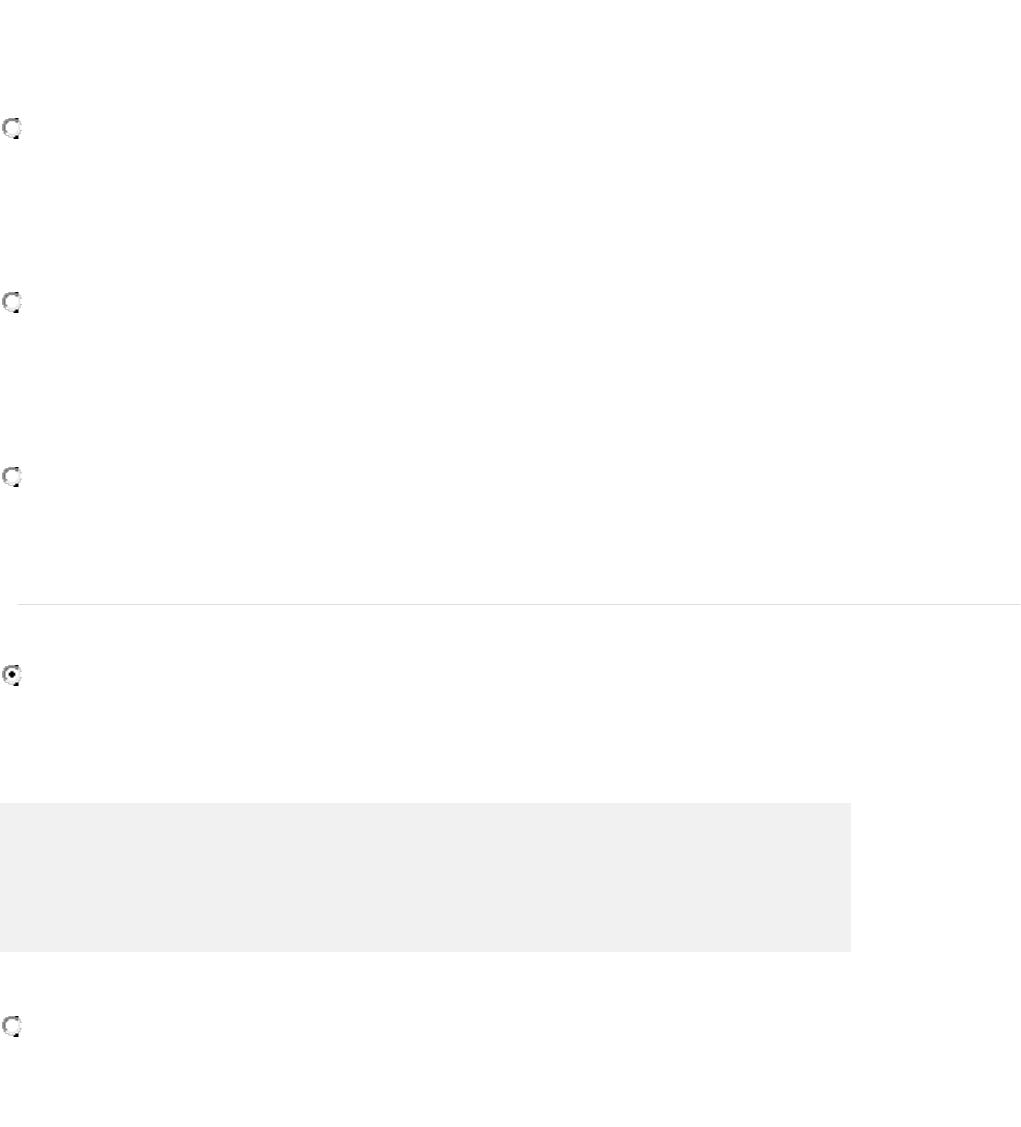Image resolution: width=1021 pixels, height=1127 pixels.
Task: Click the currently selected radio button
Action: [12, 676]
